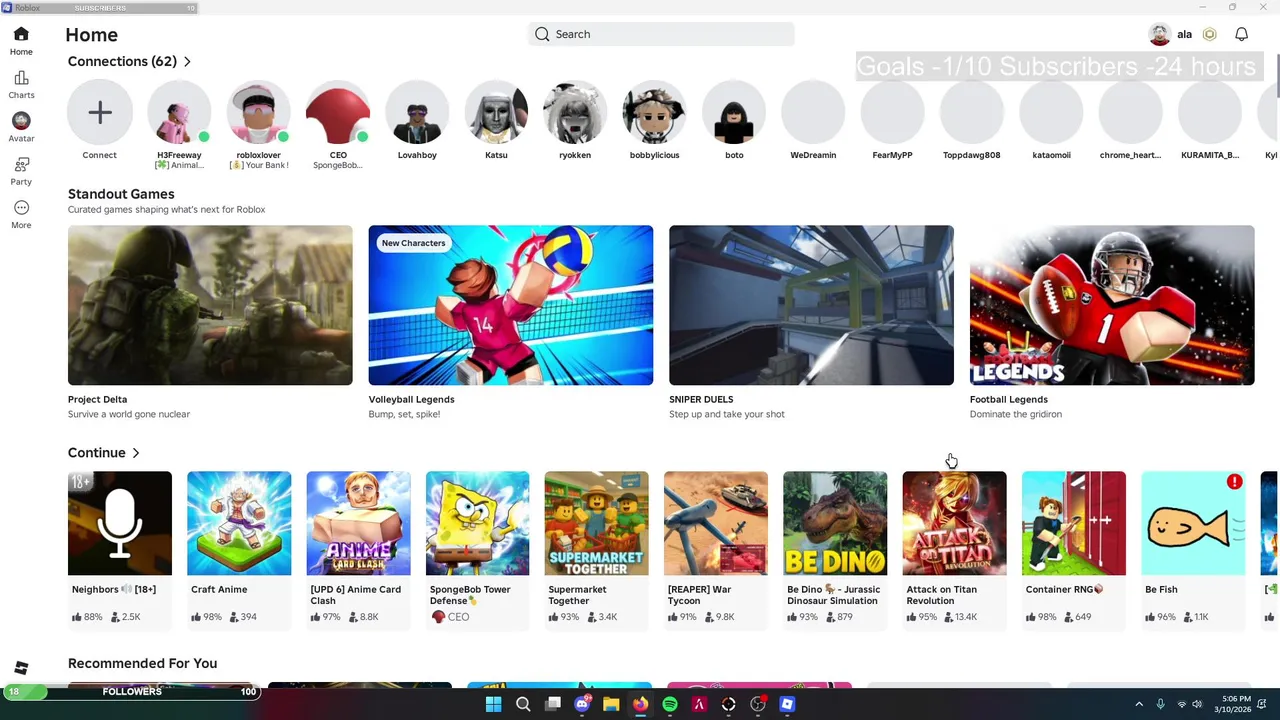Image resolution: width=1280 pixels, height=720 pixels.
Task: Open the notifications bell
Action: (1241, 34)
